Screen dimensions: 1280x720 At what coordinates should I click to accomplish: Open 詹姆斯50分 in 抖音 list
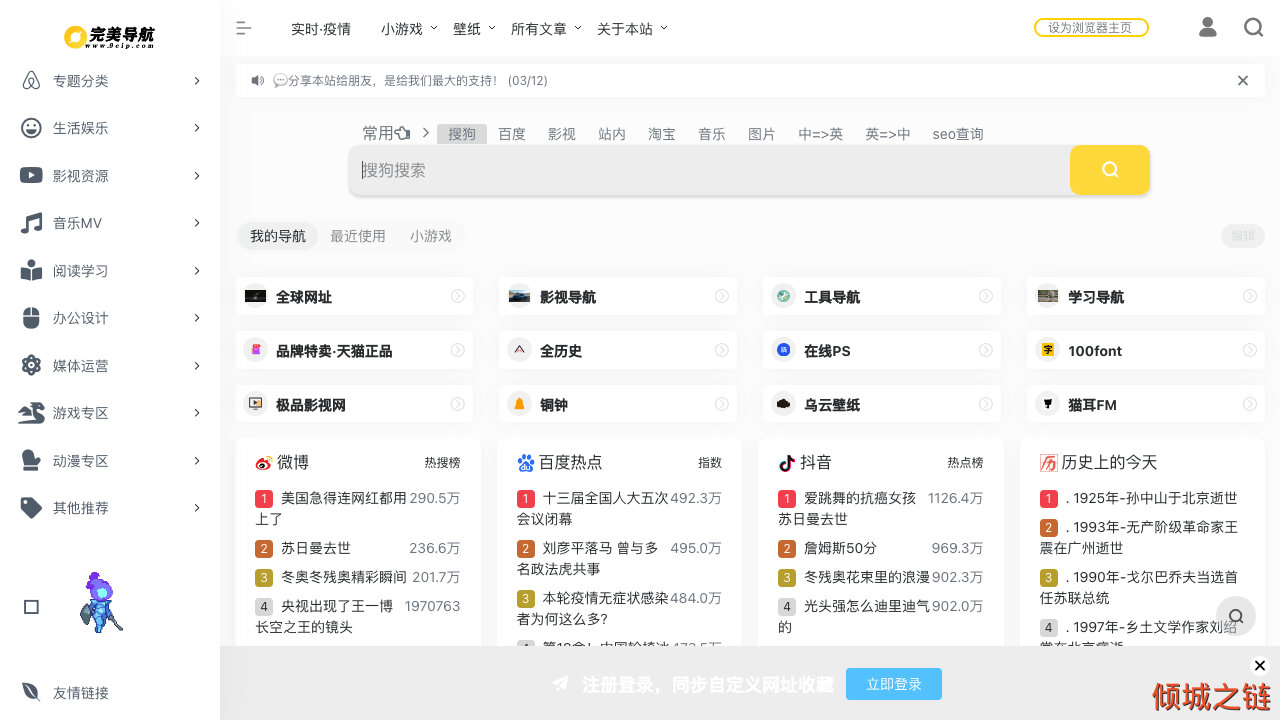click(840, 548)
